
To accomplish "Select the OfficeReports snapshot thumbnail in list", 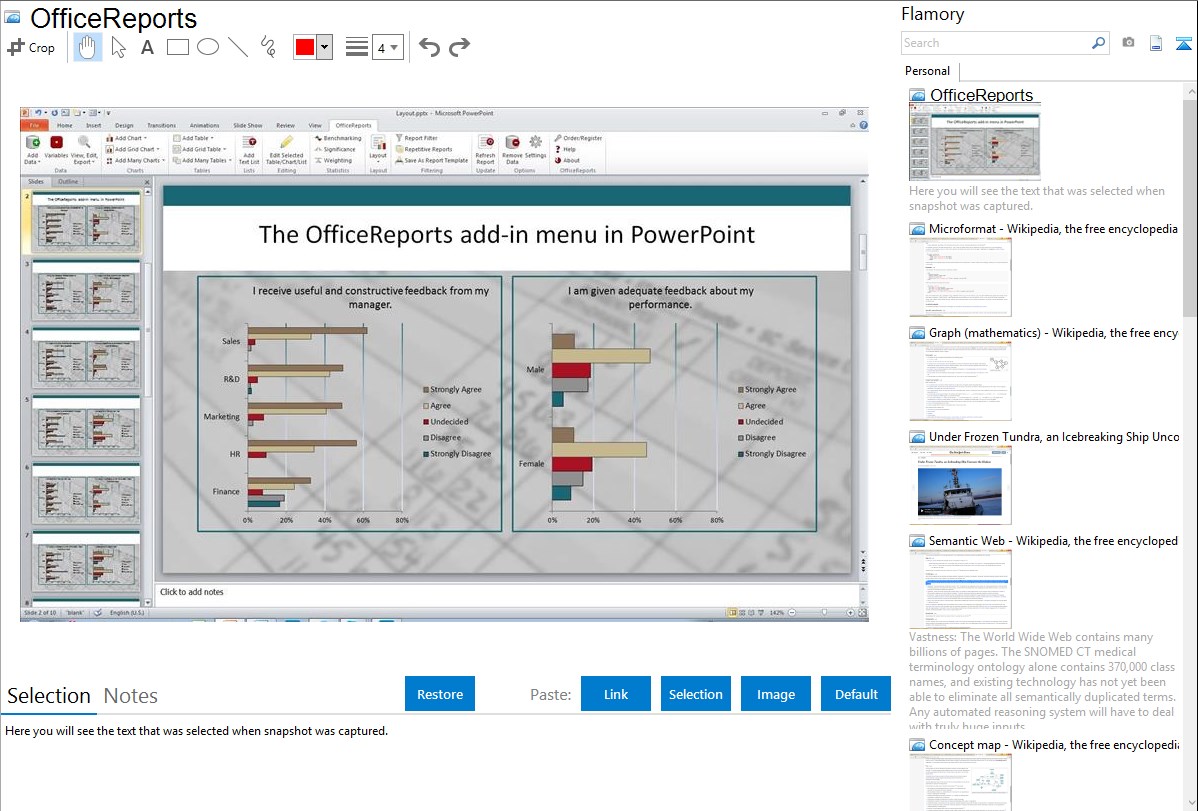I will (975, 142).
